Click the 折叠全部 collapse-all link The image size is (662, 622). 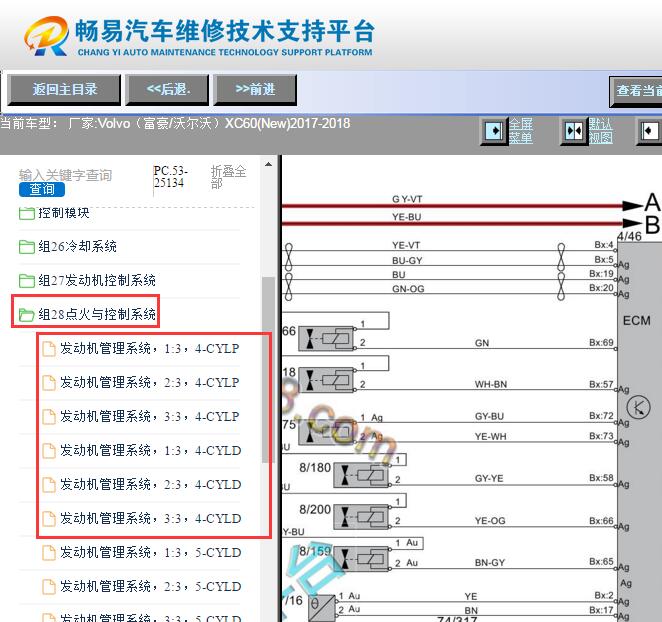(228, 177)
